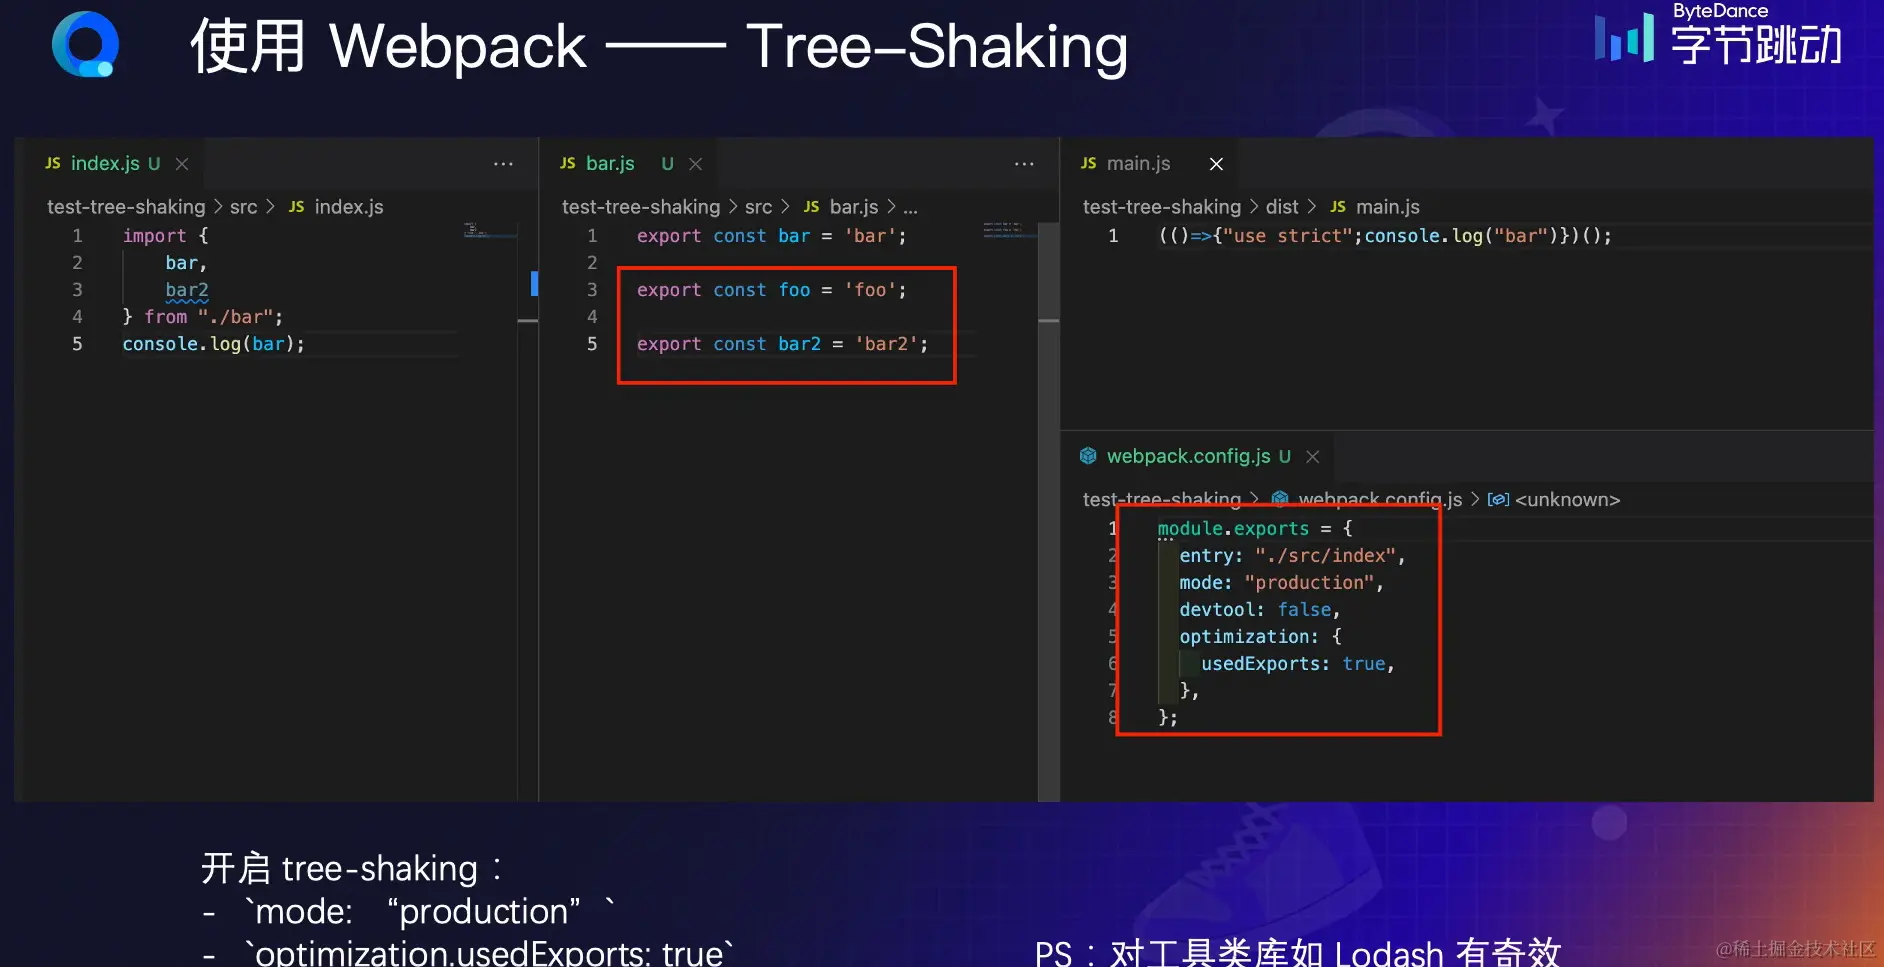The height and width of the screenshot is (967, 1884).
Task: Open more actions menu in index.js pane
Action: (x=503, y=164)
